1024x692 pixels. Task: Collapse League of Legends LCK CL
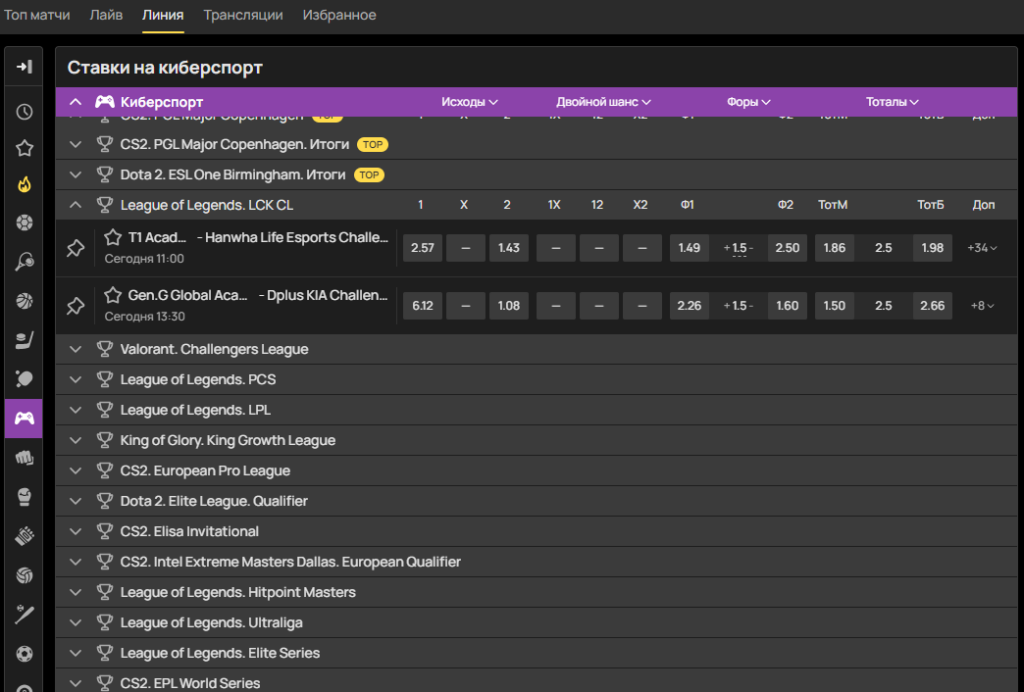[x=76, y=205]
